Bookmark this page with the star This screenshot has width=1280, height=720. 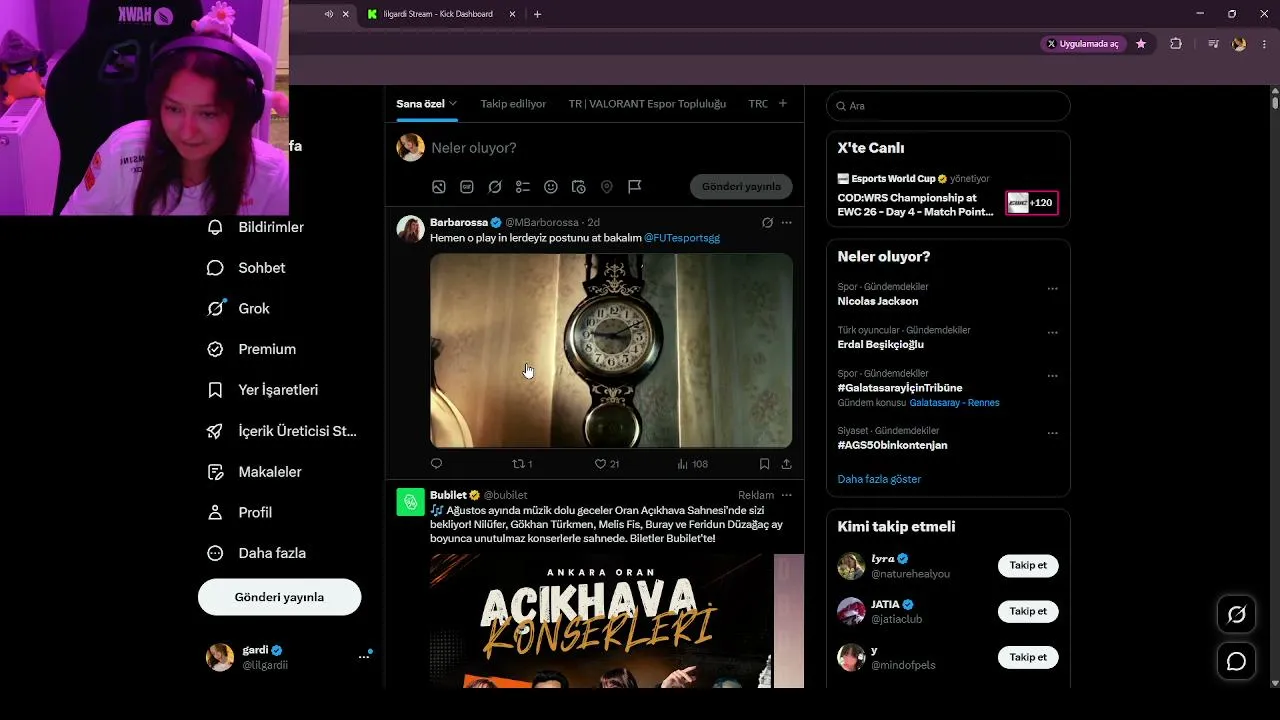[1141, 44]
